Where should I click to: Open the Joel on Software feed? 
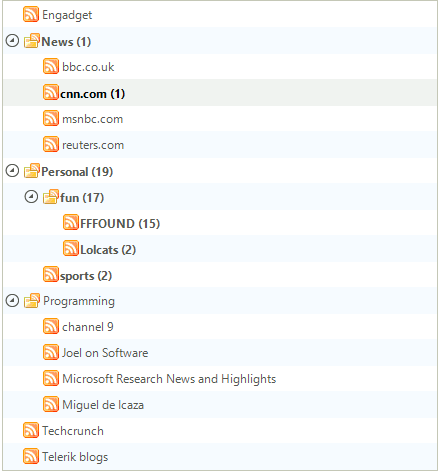pos(105,353)
